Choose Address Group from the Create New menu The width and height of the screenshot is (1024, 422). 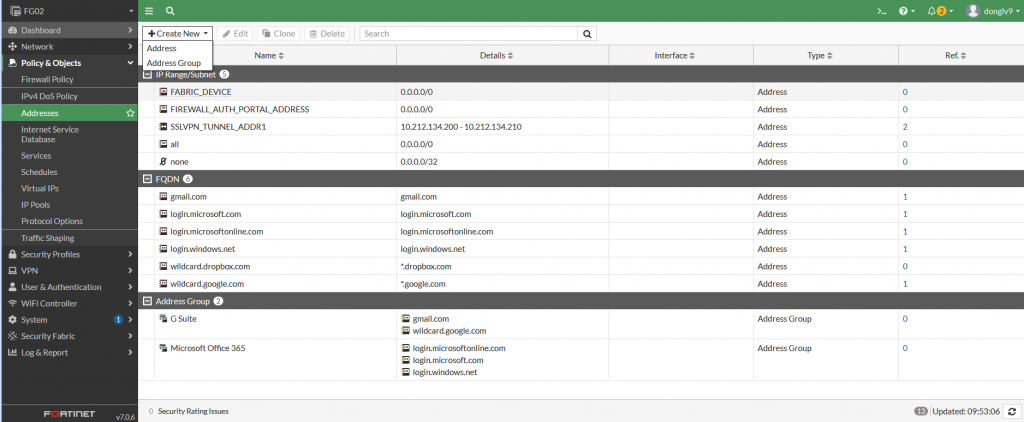174,63
